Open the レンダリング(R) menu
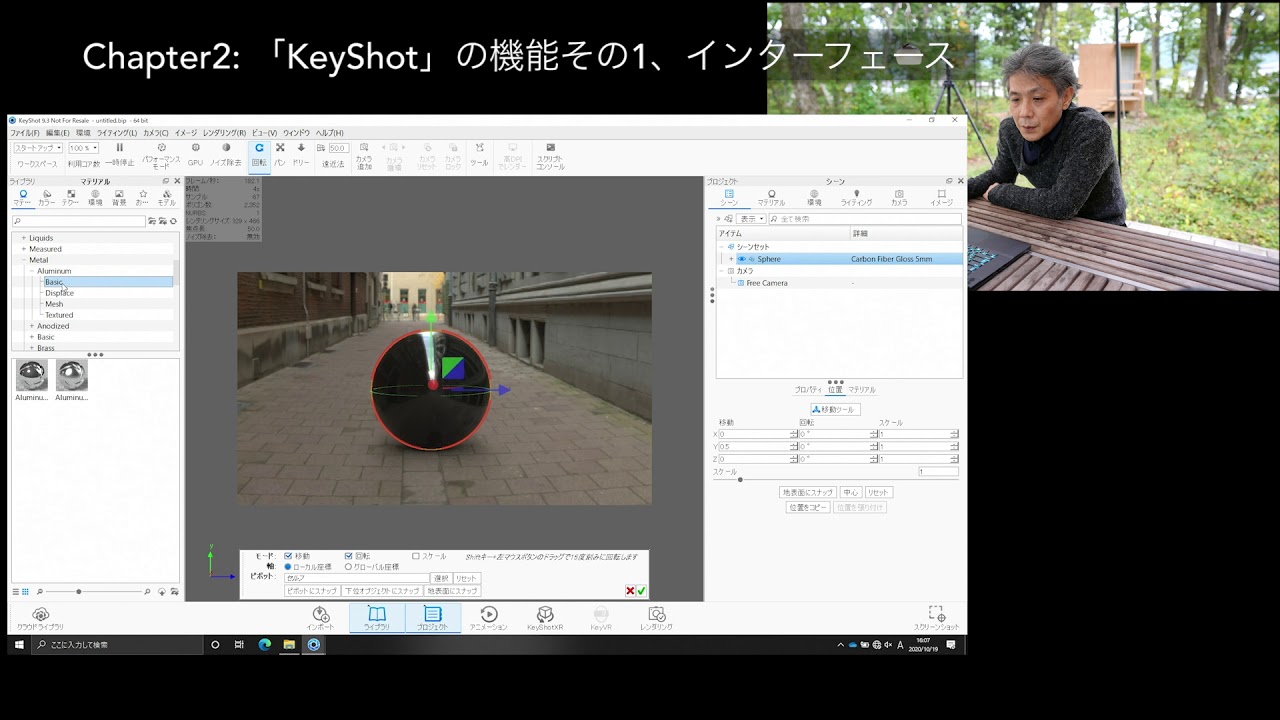 point(224,133)
